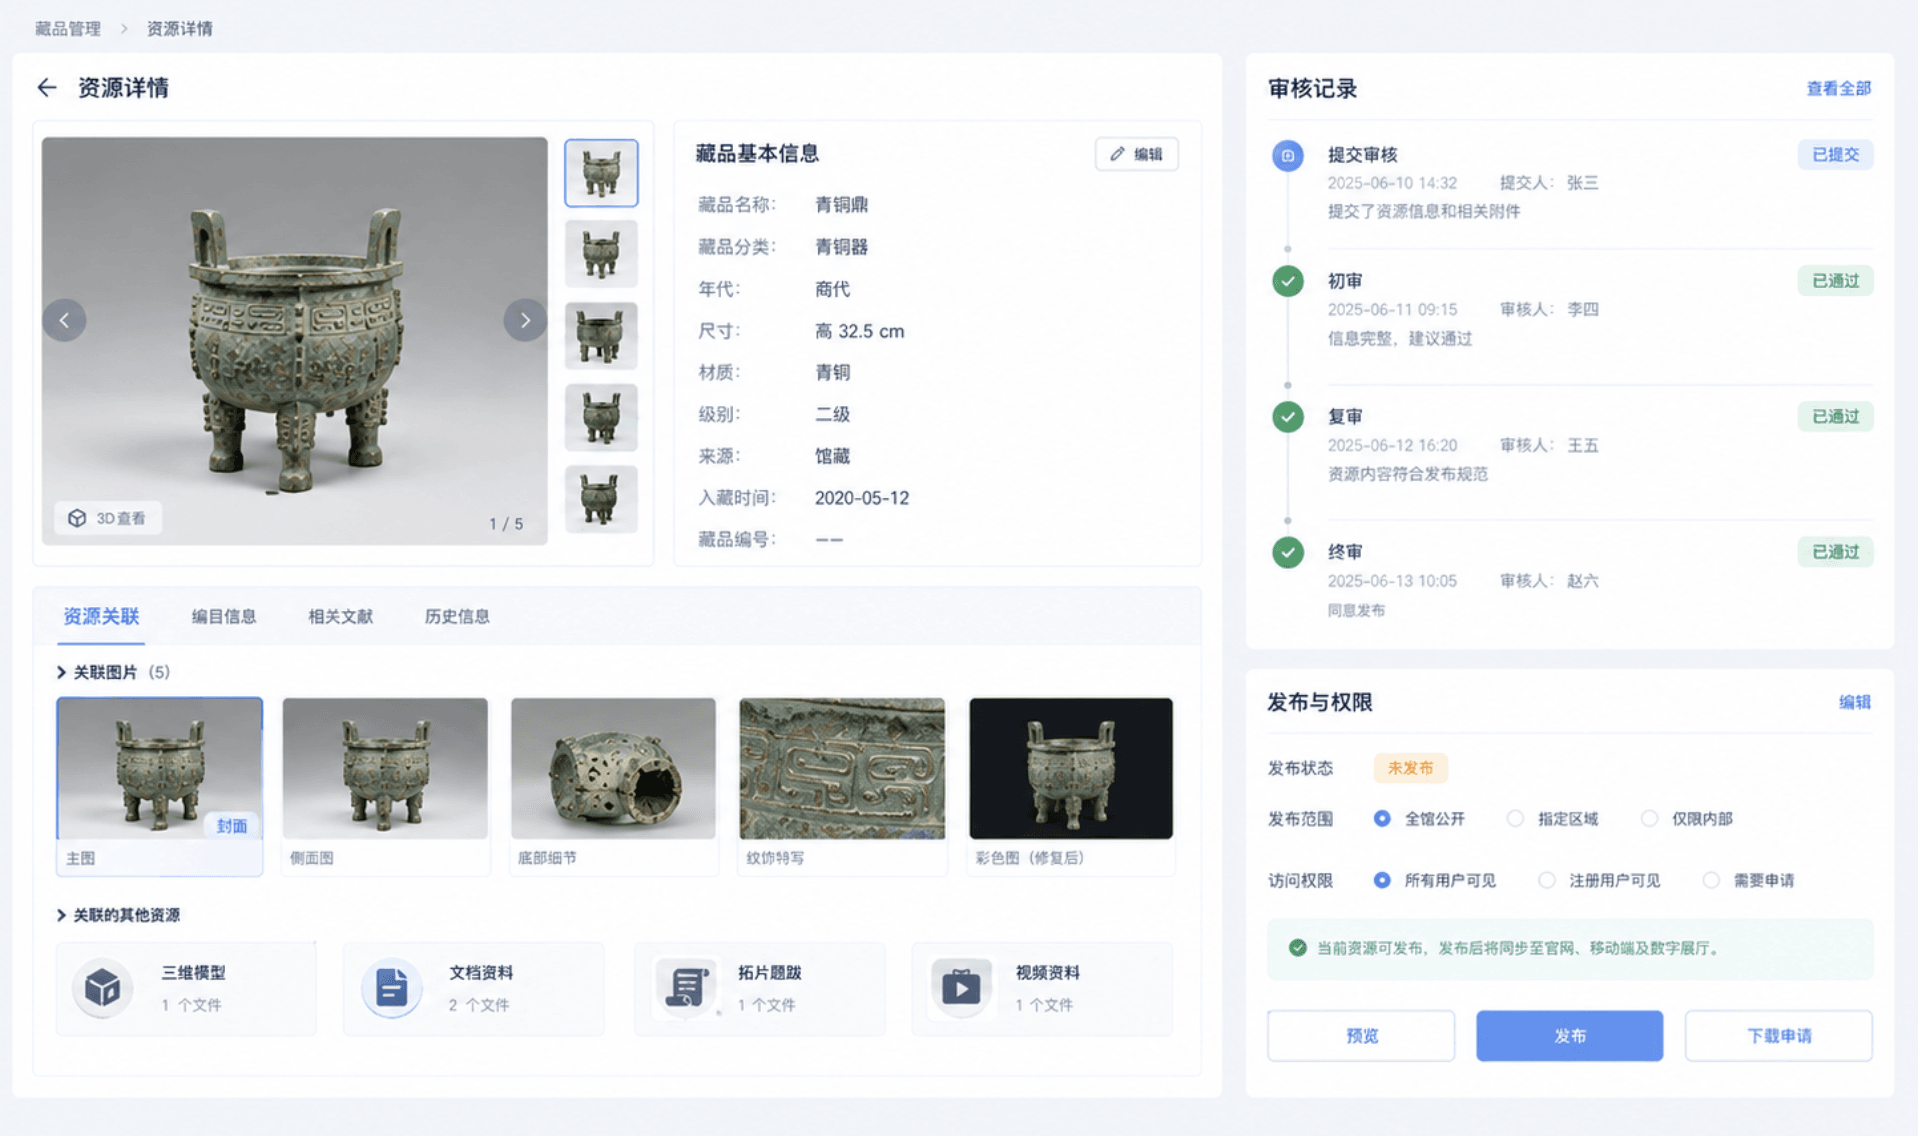Click the 终审 green check icon
The image size is (1918, 1136).
coord(1287,552)
